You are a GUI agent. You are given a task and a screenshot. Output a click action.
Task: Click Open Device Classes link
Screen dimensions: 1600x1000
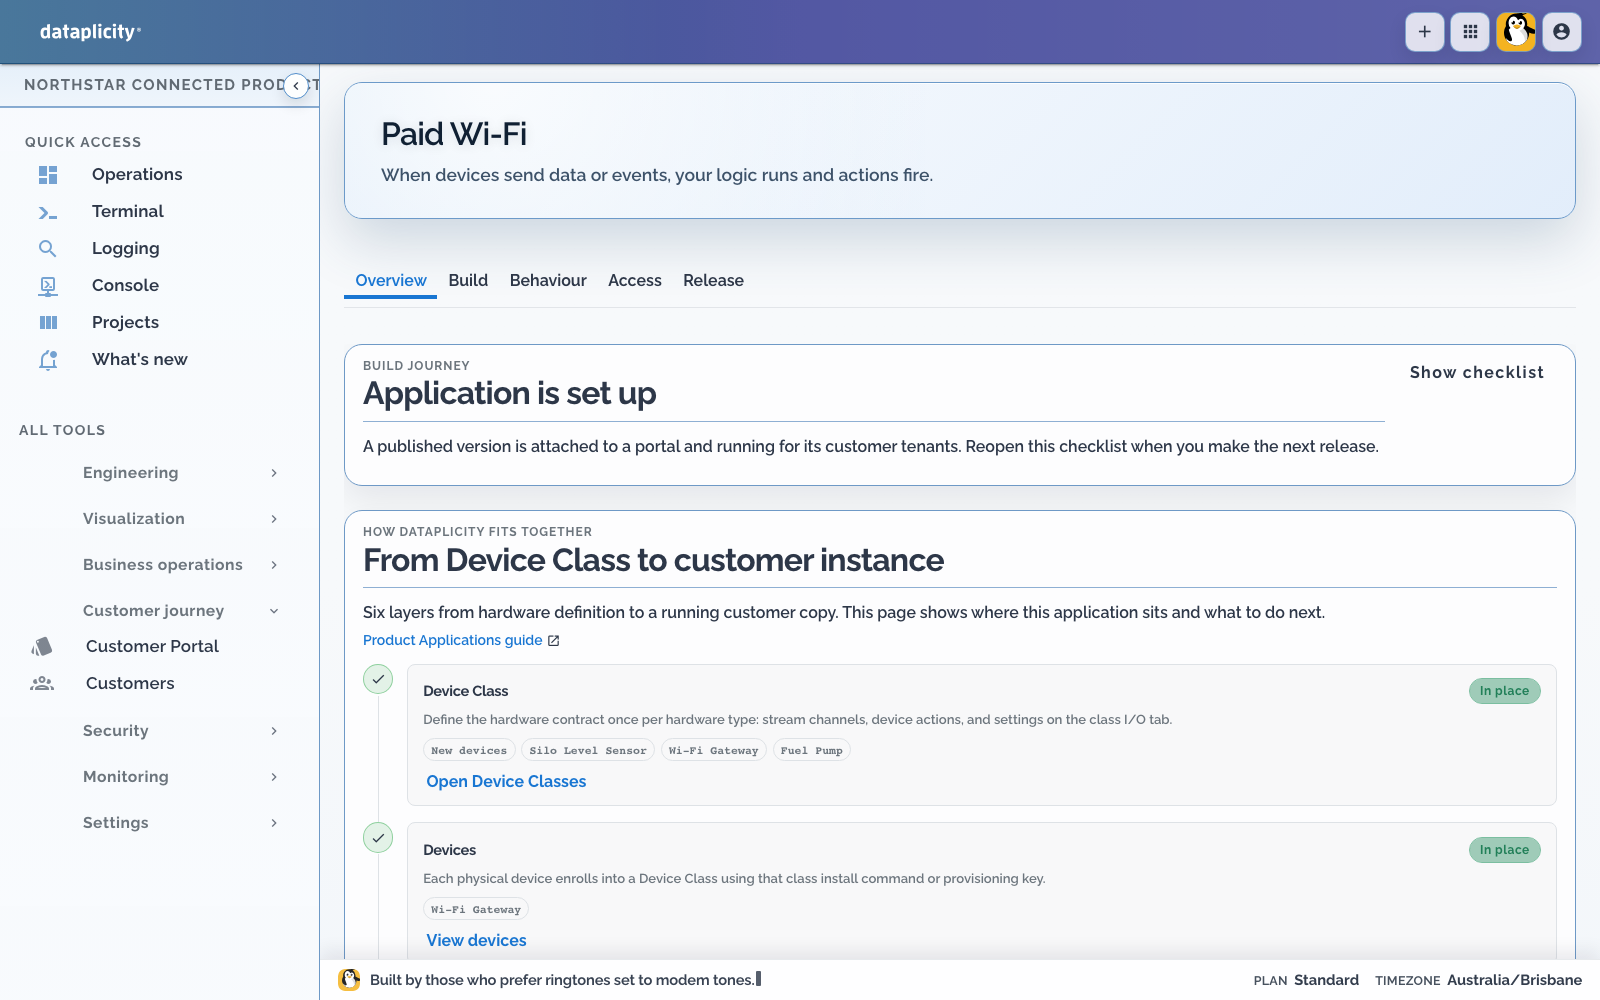(506, 782)
